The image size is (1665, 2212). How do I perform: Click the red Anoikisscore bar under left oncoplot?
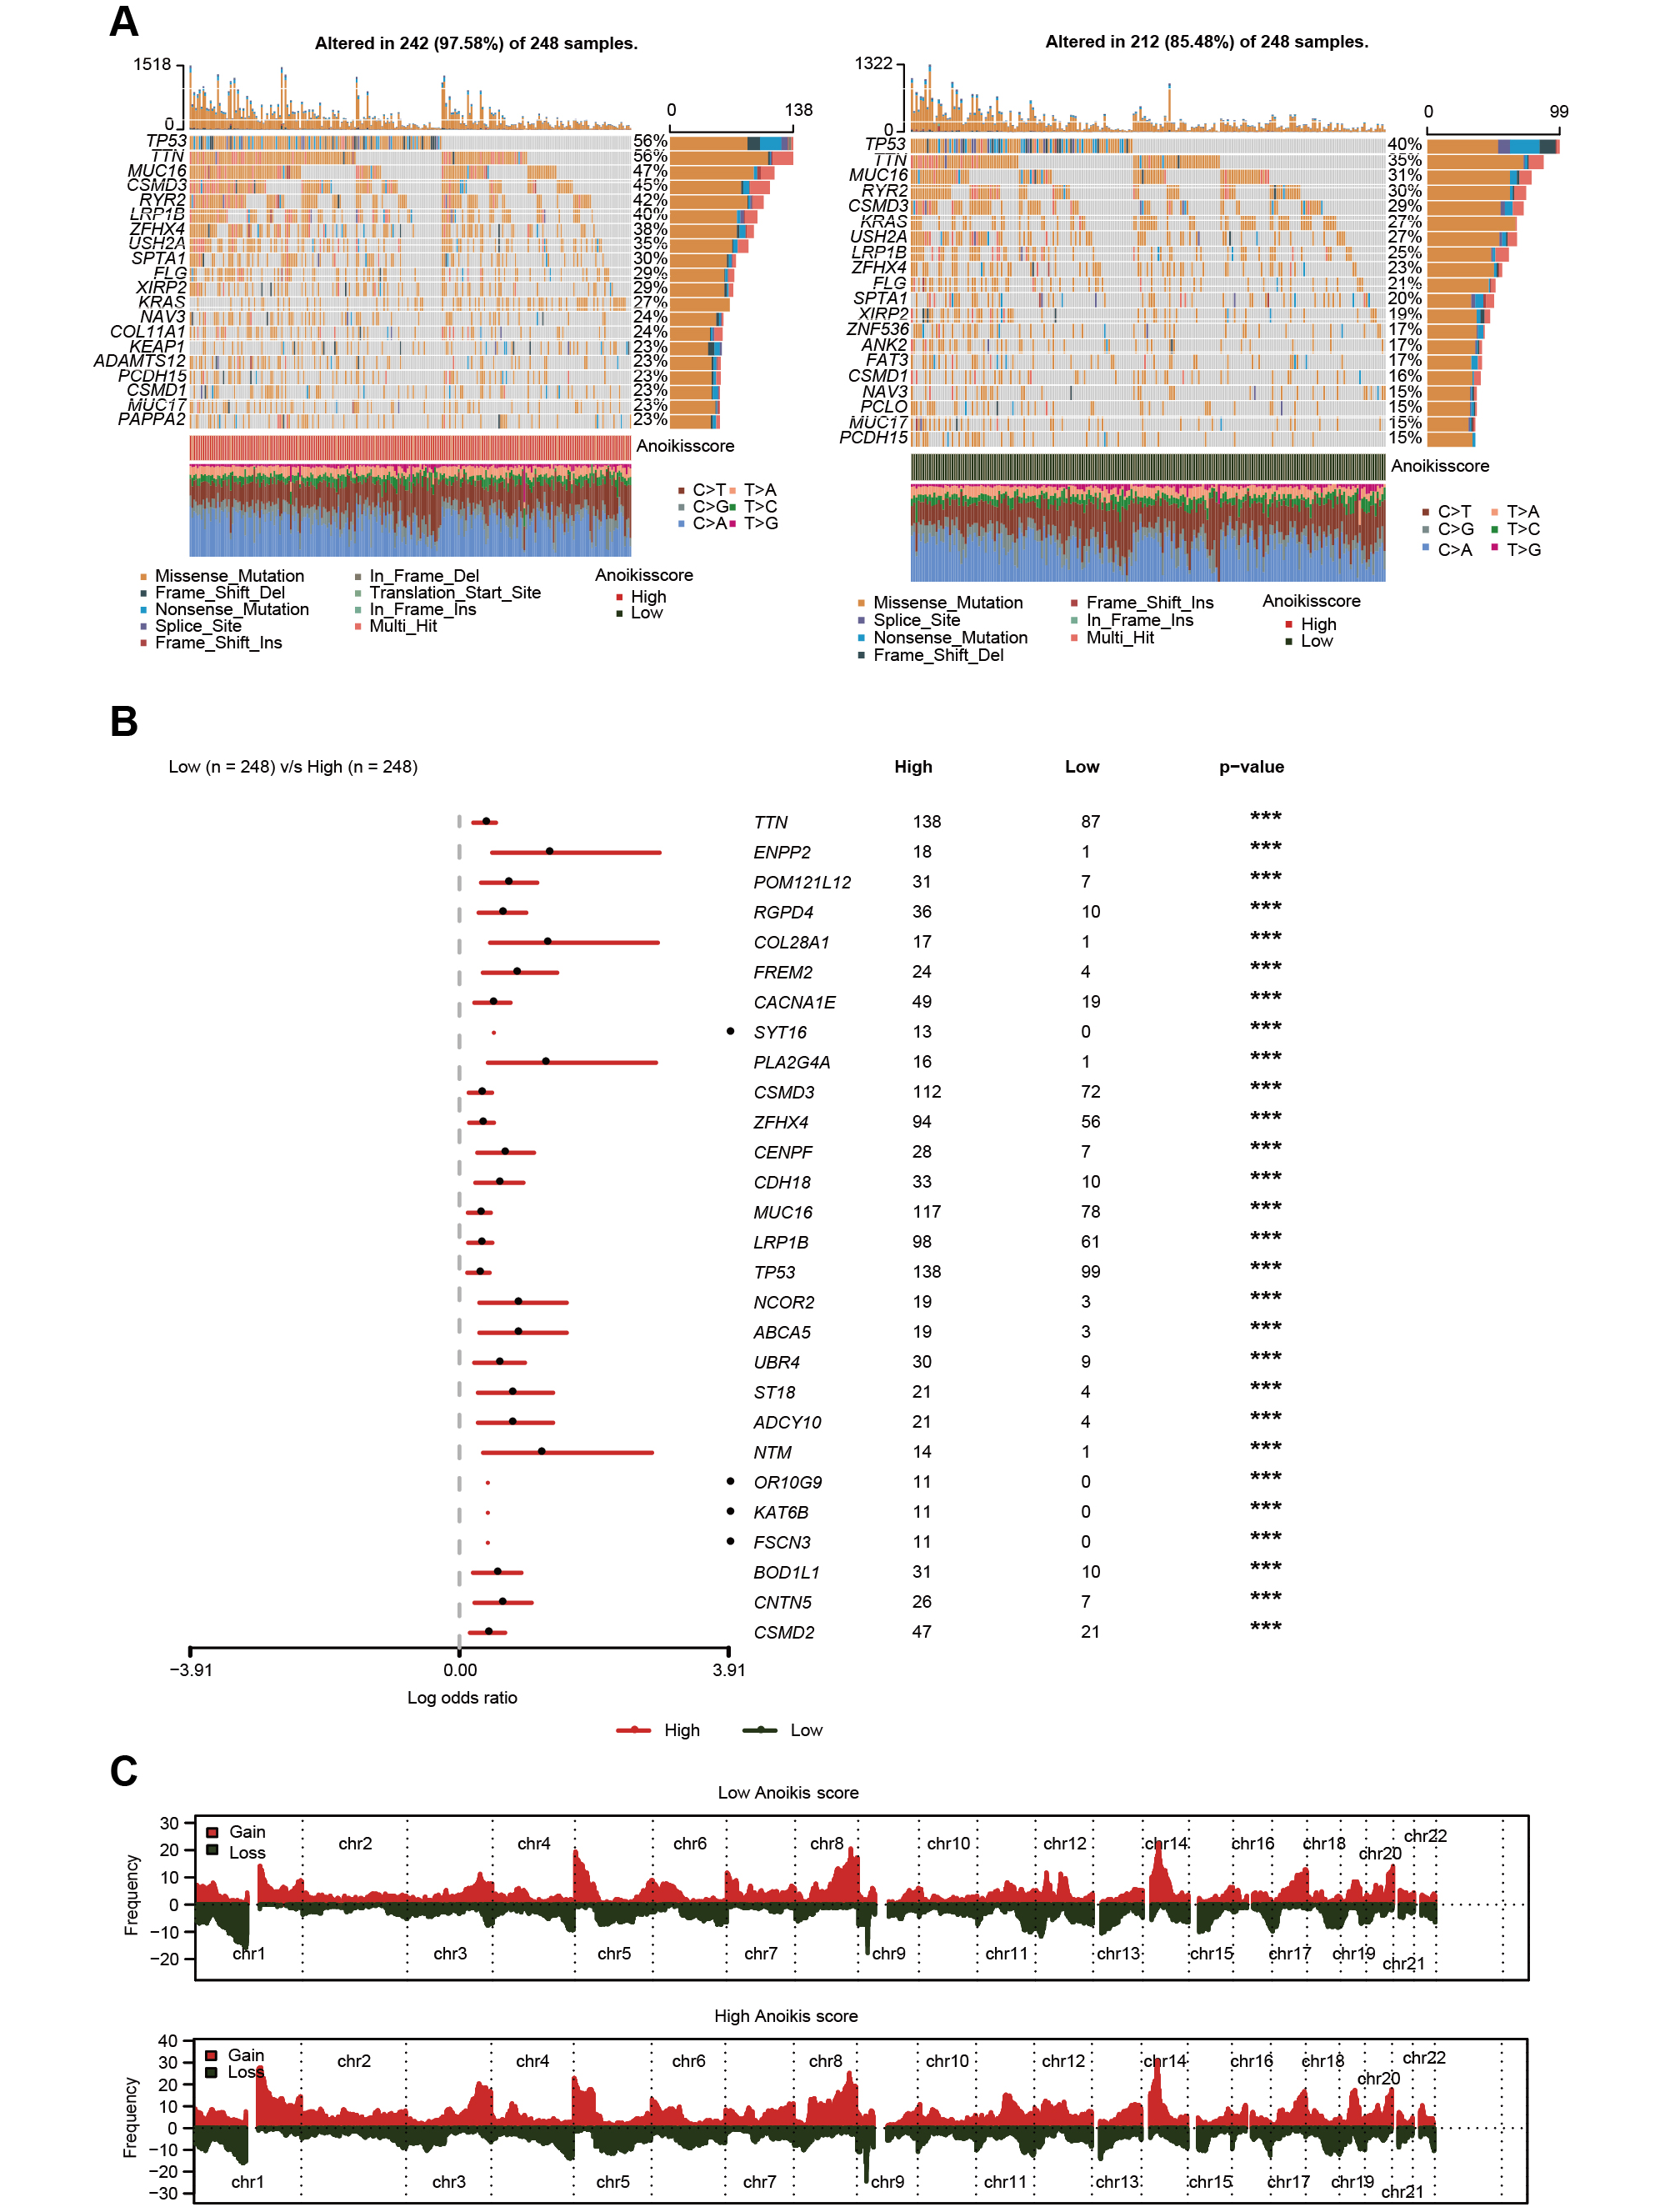click(x=410, y=447)
